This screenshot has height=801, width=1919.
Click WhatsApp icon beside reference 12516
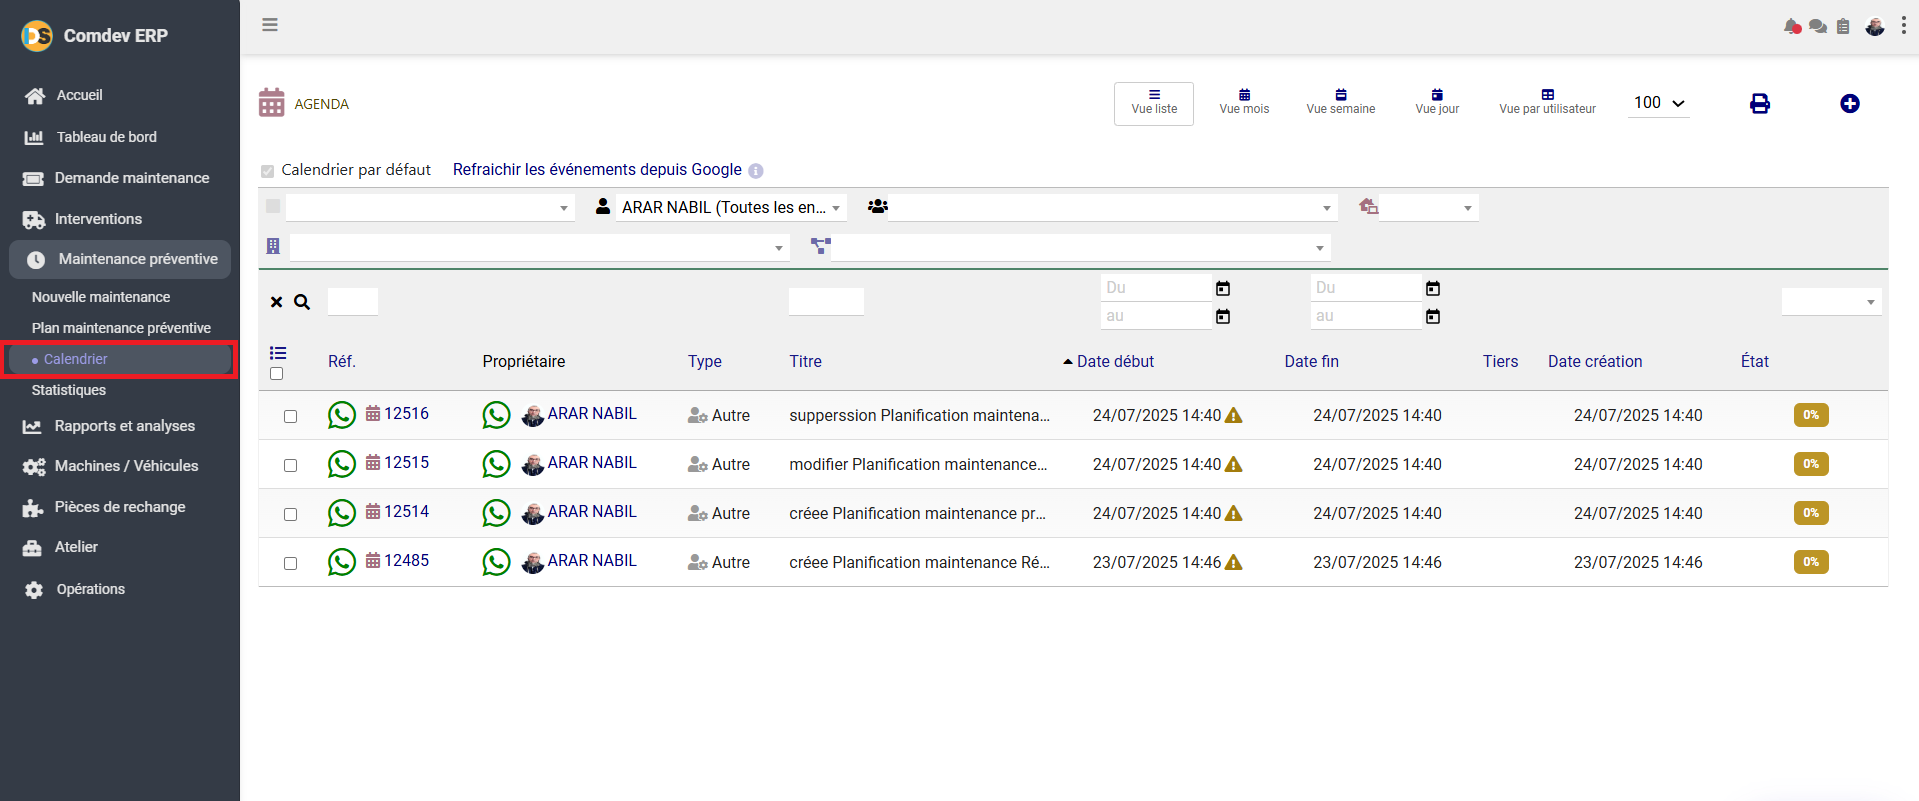pos(342,415)
